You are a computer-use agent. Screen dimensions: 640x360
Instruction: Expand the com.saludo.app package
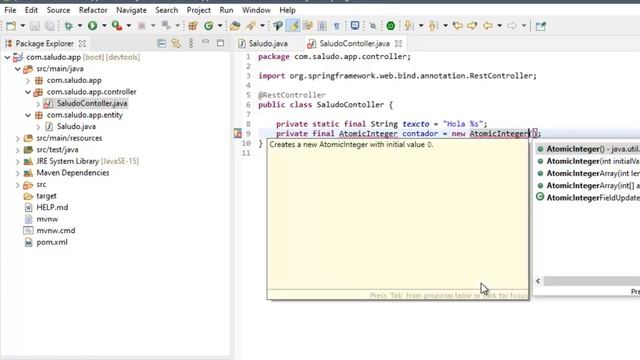tap(28, 80)
